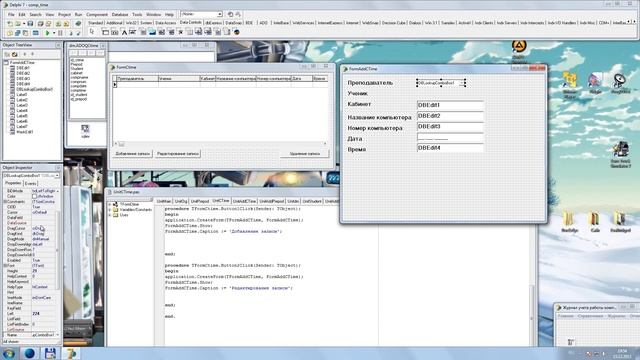
Task: Select the 'cabinet' field in the dm.ADOQCtime list
Action: [76, 73]
